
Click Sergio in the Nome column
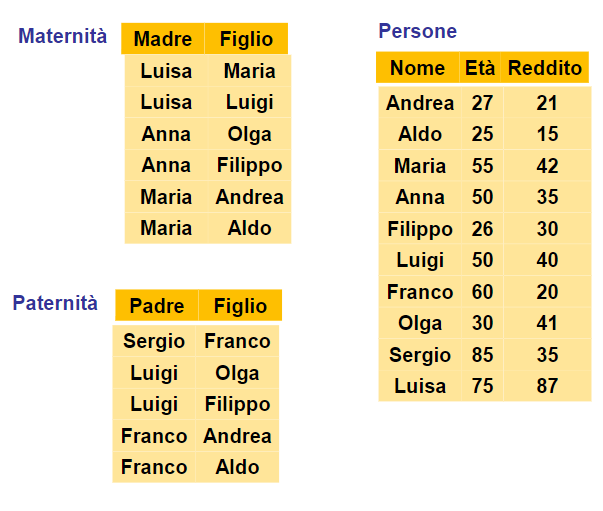pyautogui.click(x=420, y=355)
